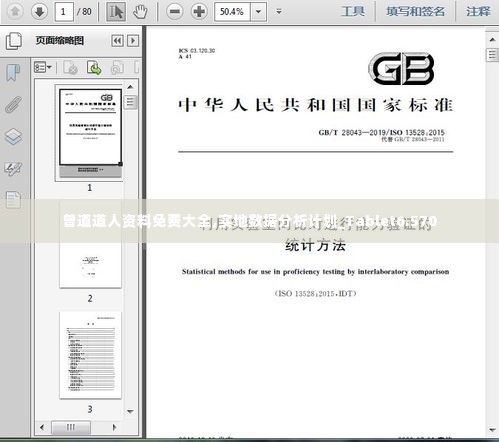The height and width of the screenshot is (442, 499).
Task: Go to next page arrow
Action: coord(39,12)
